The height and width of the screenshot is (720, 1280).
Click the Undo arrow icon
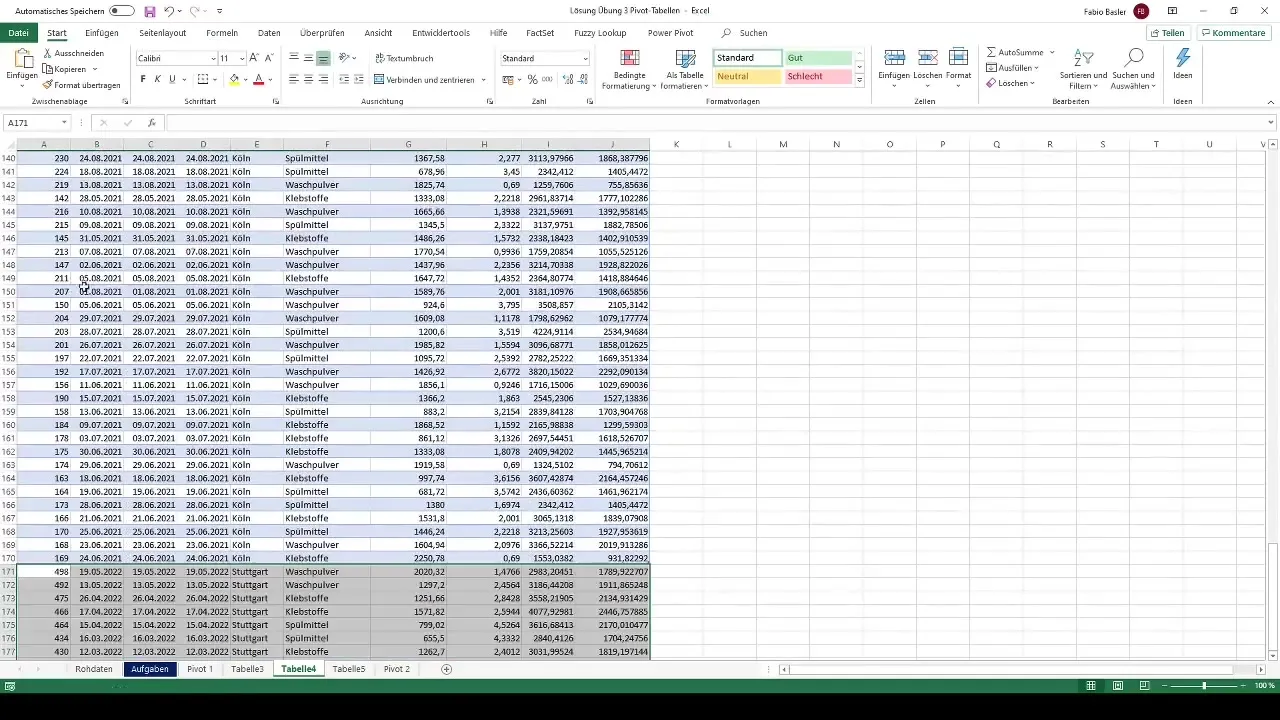[170, 11]
